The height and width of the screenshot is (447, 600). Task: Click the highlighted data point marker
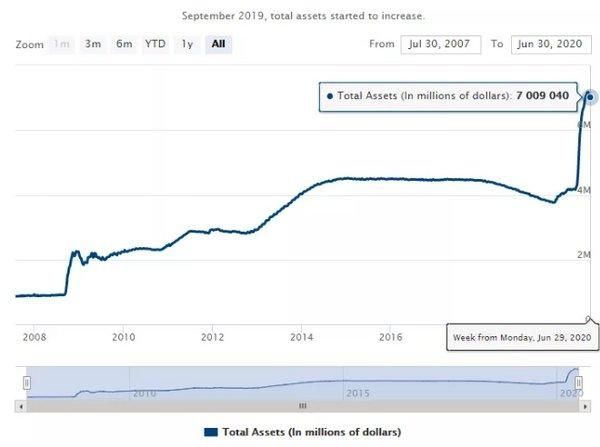coord(591,97)
